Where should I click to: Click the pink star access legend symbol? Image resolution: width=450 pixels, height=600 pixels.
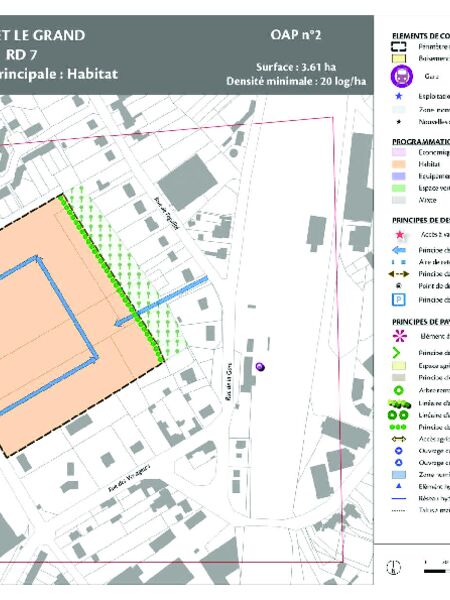(399, 235)
